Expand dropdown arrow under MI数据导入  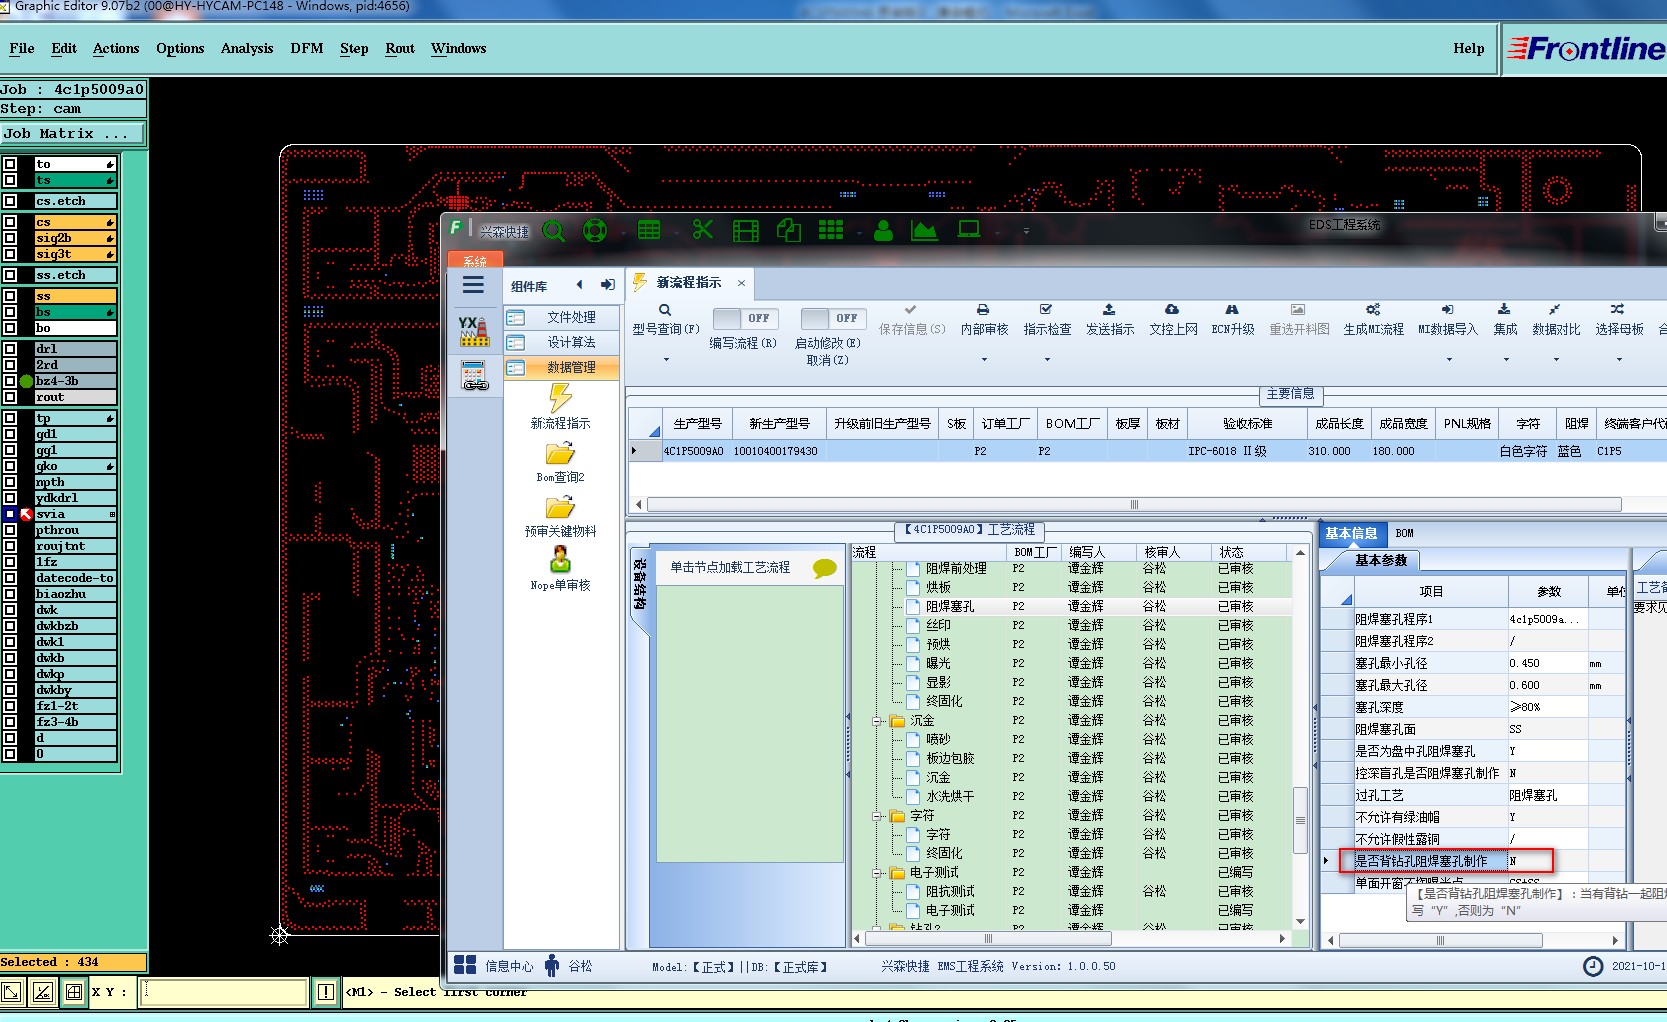(1448, 359)
